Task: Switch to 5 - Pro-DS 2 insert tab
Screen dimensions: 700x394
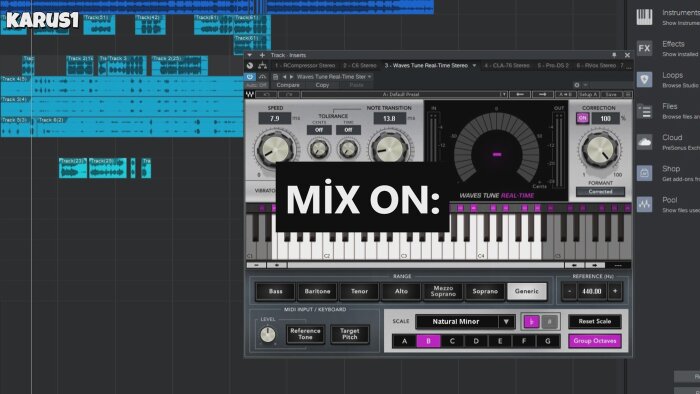Action: point(553,66)
